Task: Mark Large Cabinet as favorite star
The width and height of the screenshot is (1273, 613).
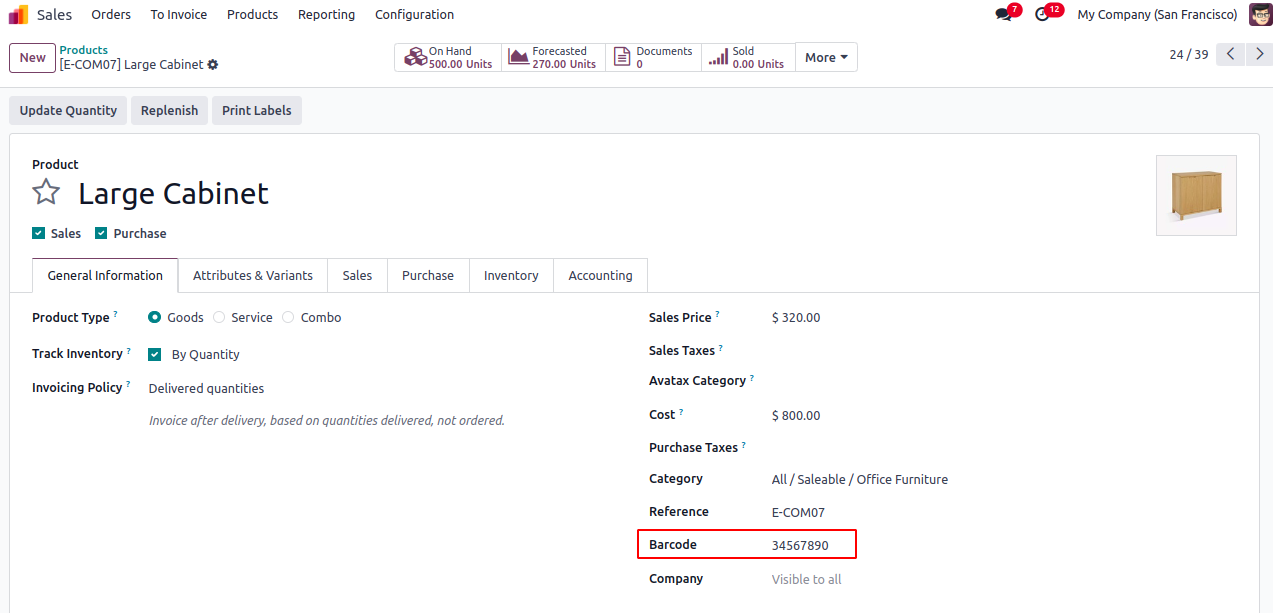Action: (x=46, y=192)
